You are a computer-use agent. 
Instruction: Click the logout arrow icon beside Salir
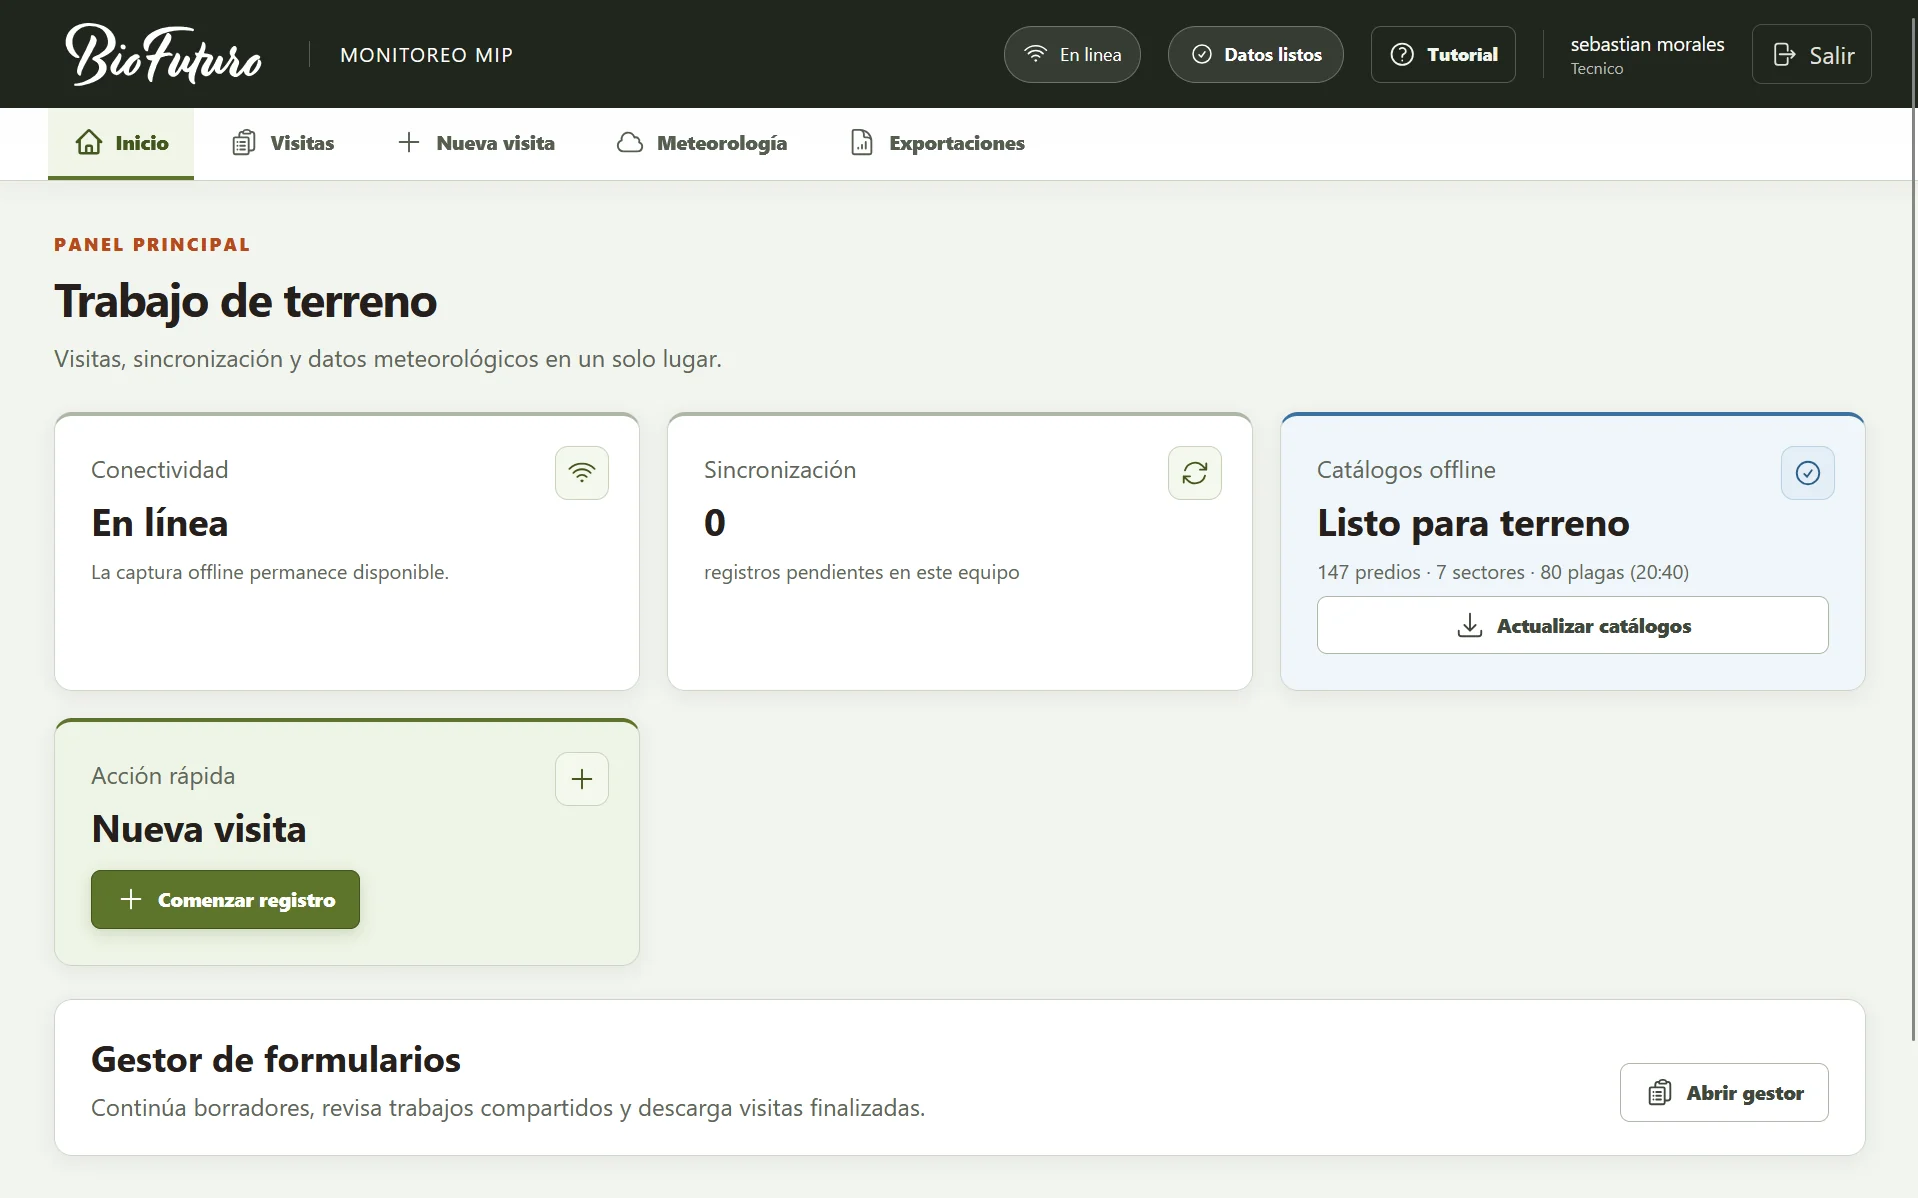[x=1784, y=54]
